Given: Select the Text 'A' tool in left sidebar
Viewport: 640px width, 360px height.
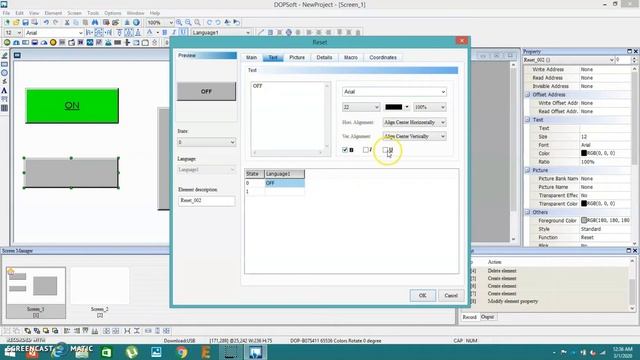Looking at the screenshot, I should coord(4,91).
